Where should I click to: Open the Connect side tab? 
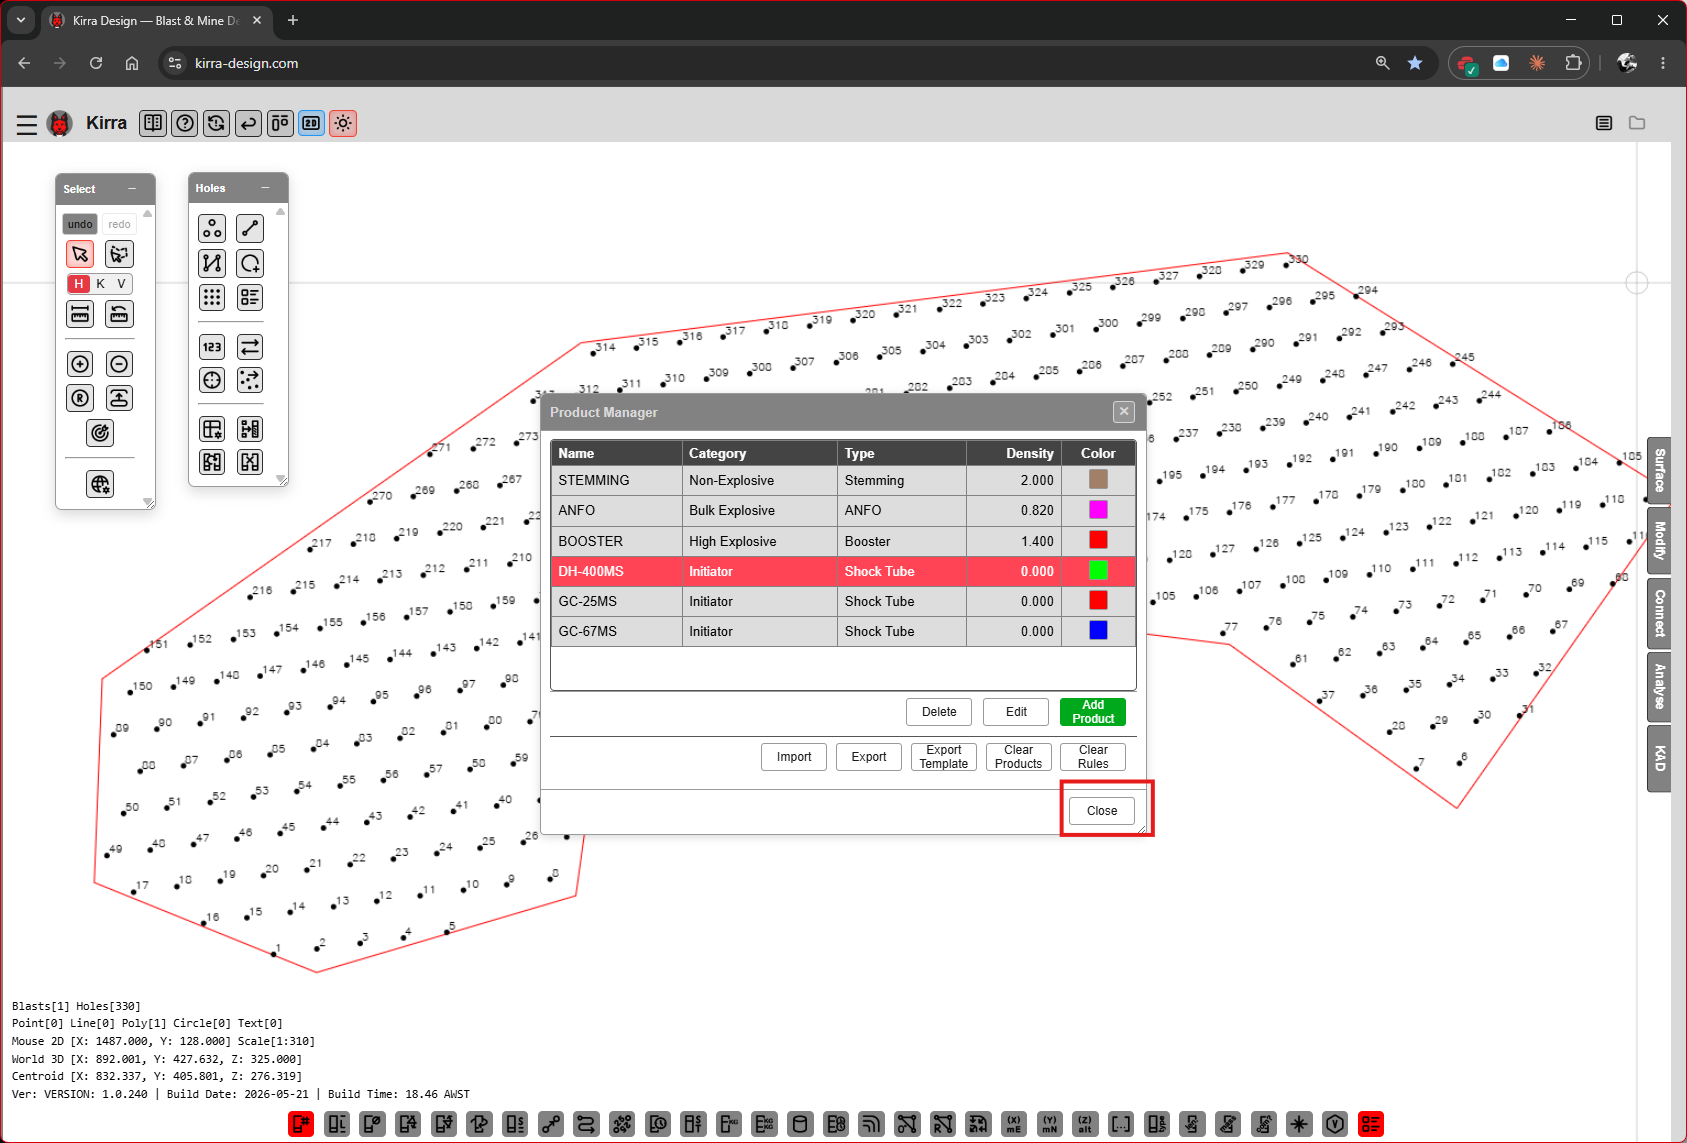point(1659,613)
